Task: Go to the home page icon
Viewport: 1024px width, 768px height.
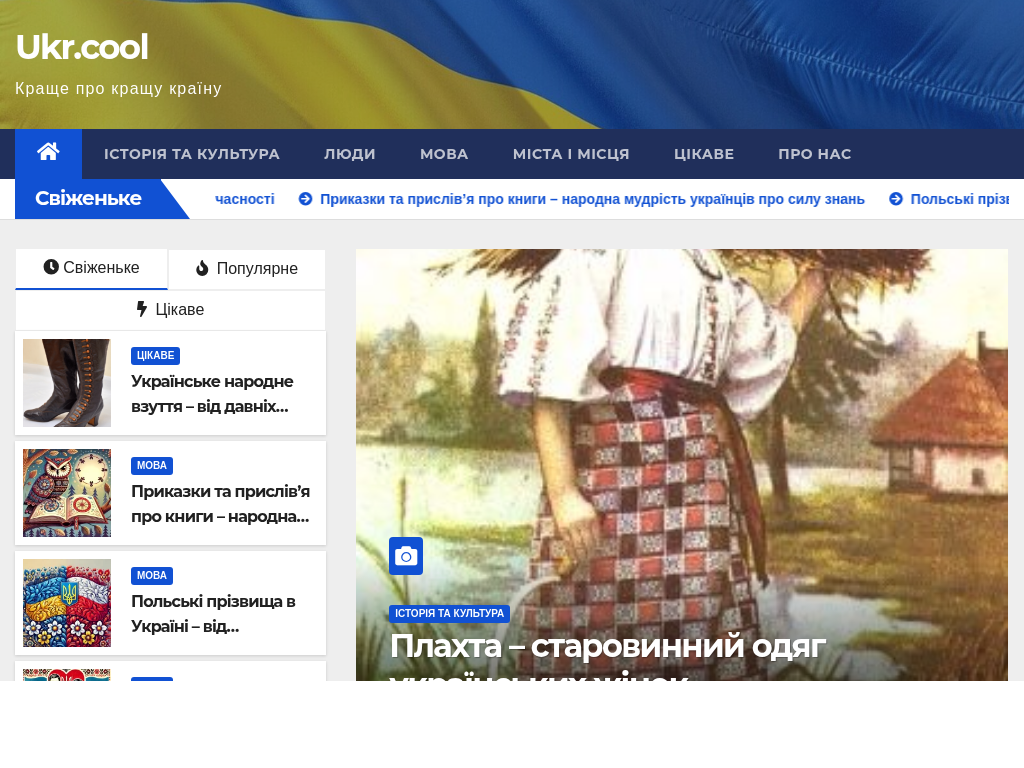Action: coord(48,152)
